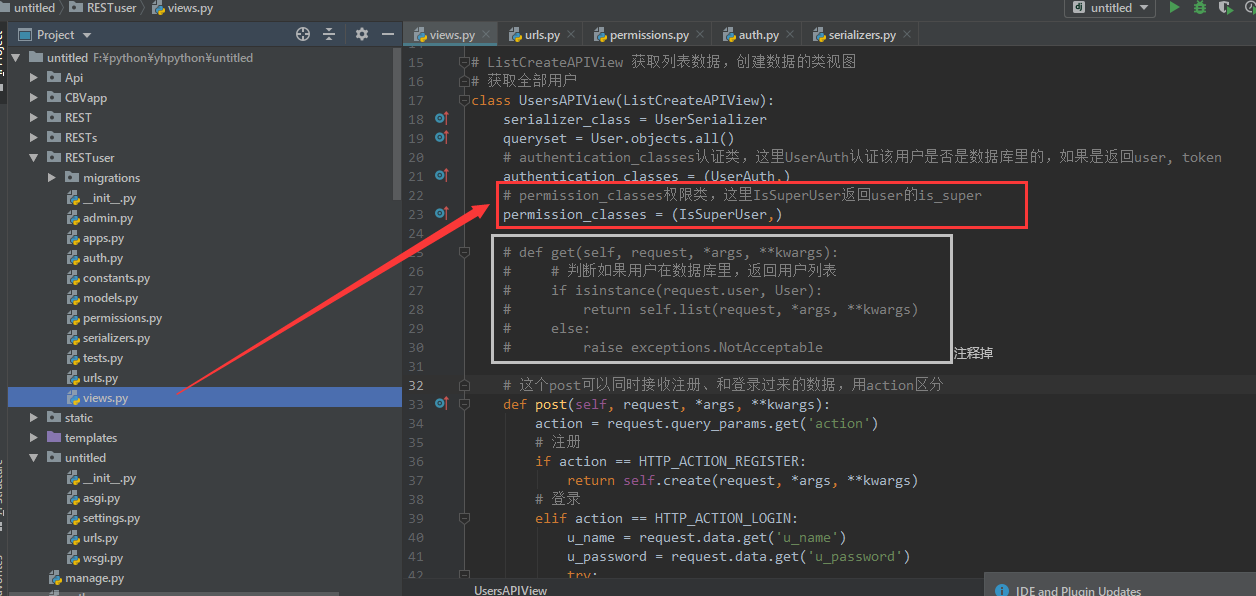Expand the templates folder
Screen dimensions: 1256x596
coord(34,438)
